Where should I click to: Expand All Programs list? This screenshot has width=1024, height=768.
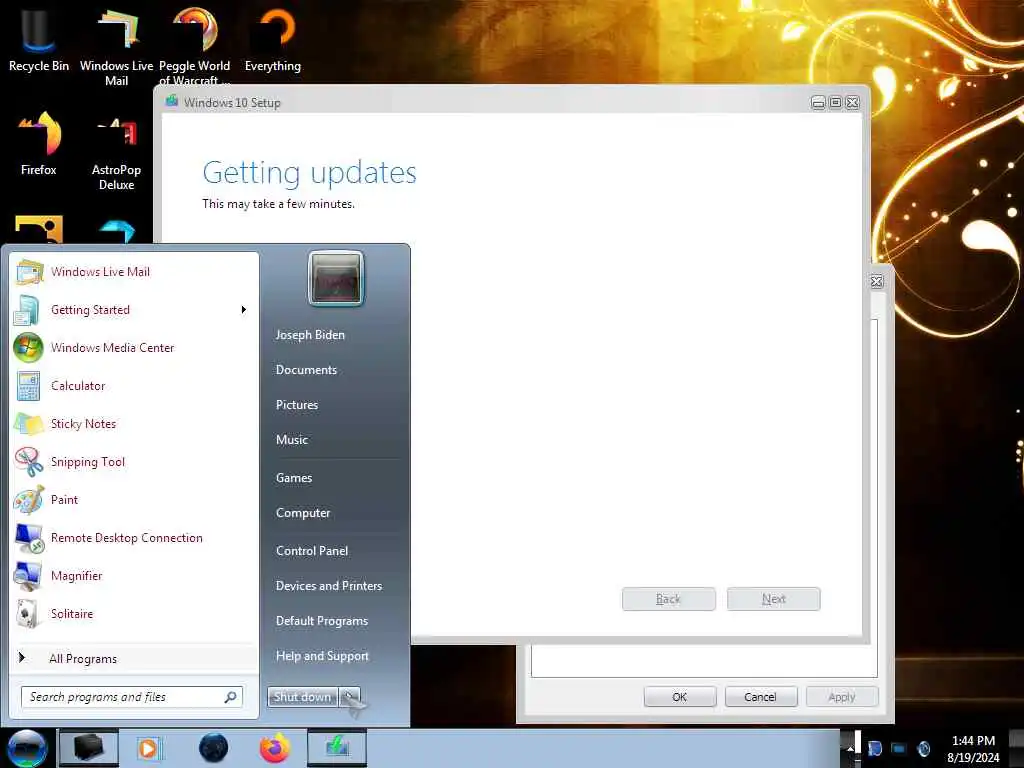[x=135, y=658]
